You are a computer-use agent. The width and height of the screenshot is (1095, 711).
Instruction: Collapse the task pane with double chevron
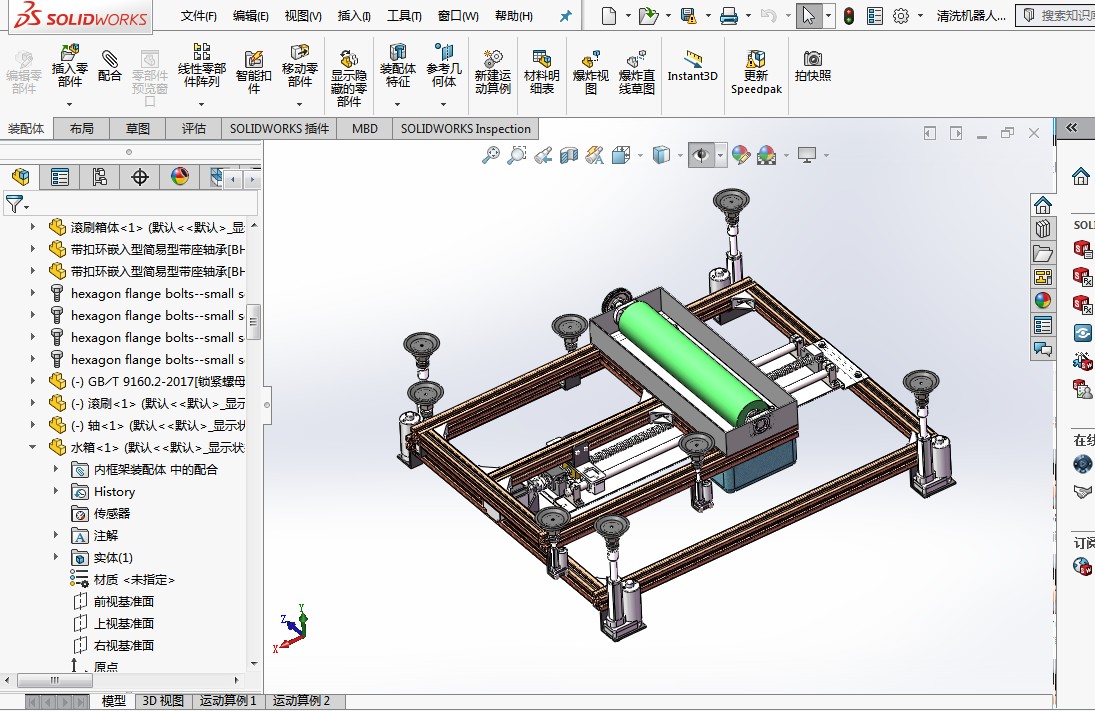(x=1071, y=128)
